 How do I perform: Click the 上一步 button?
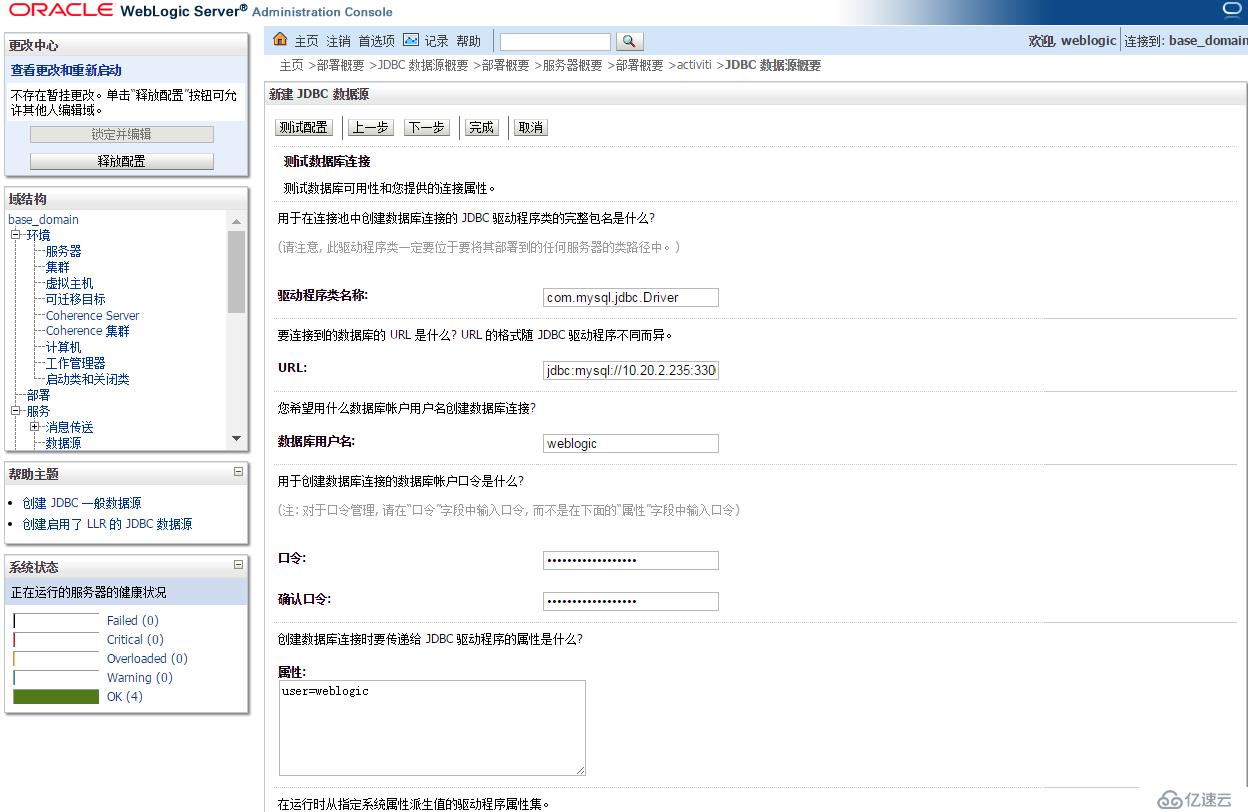[x=371, y=128]
